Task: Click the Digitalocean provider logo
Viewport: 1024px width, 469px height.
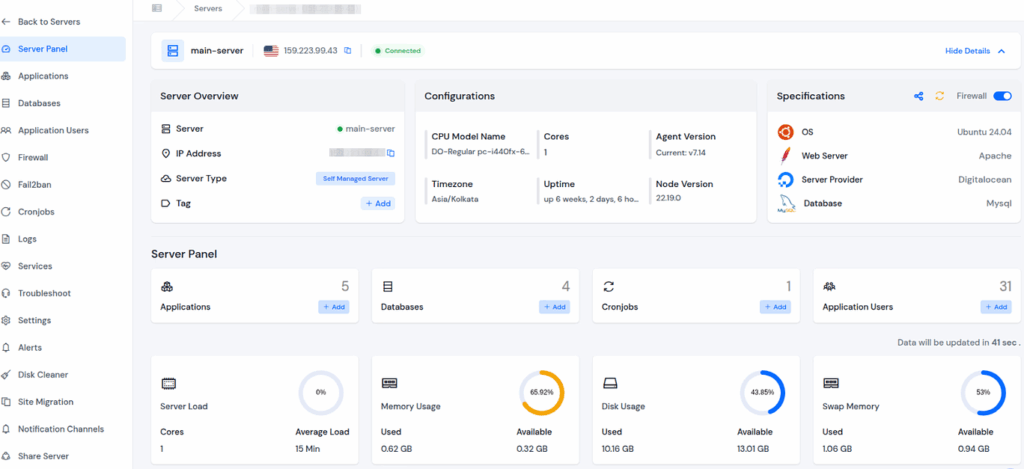Action: pyautogui.click(x=786, y=180)
